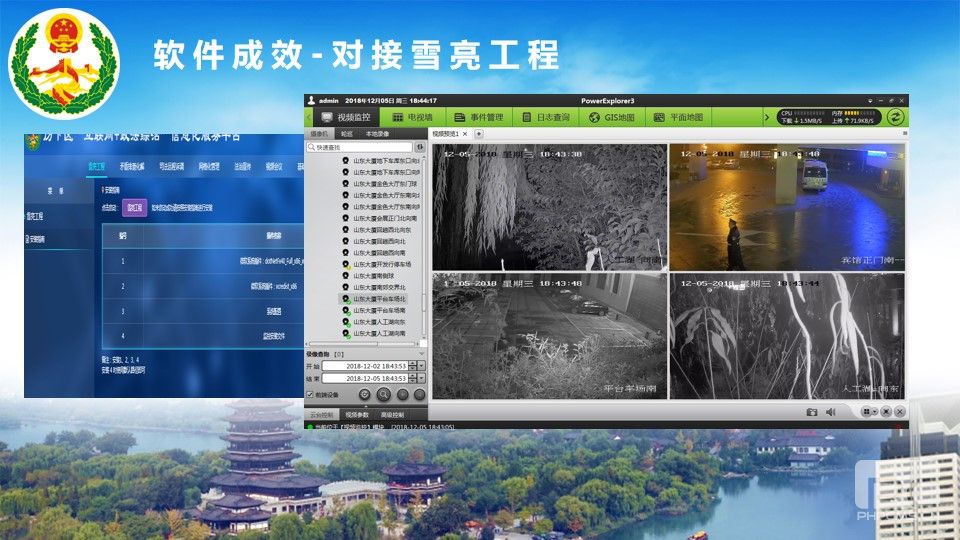960x540 pixels.
Task: Show more modules with right chevron arrow
Action: point(767,117)
